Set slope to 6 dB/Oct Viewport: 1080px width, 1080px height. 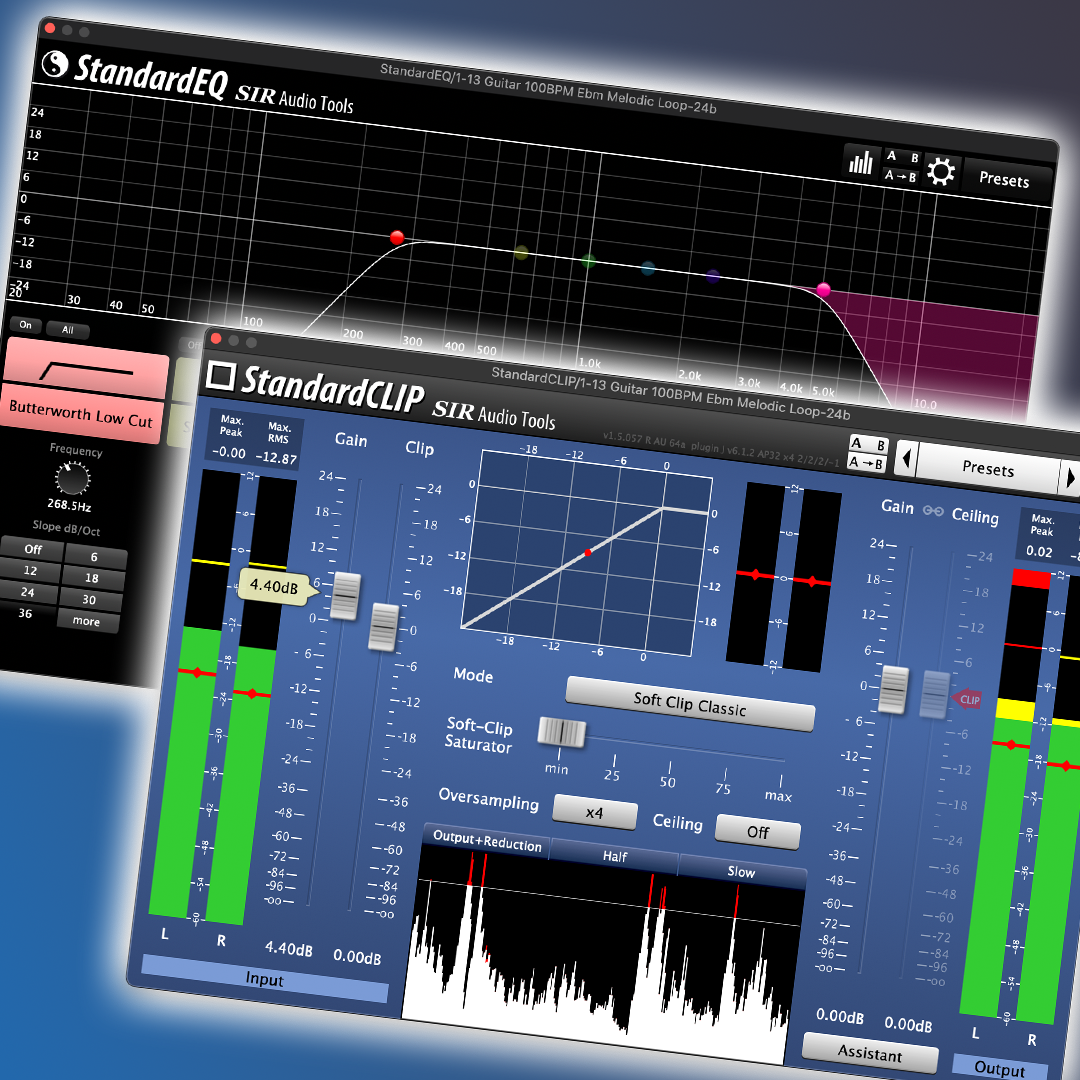pyautogui.click(x=94, y=557)
